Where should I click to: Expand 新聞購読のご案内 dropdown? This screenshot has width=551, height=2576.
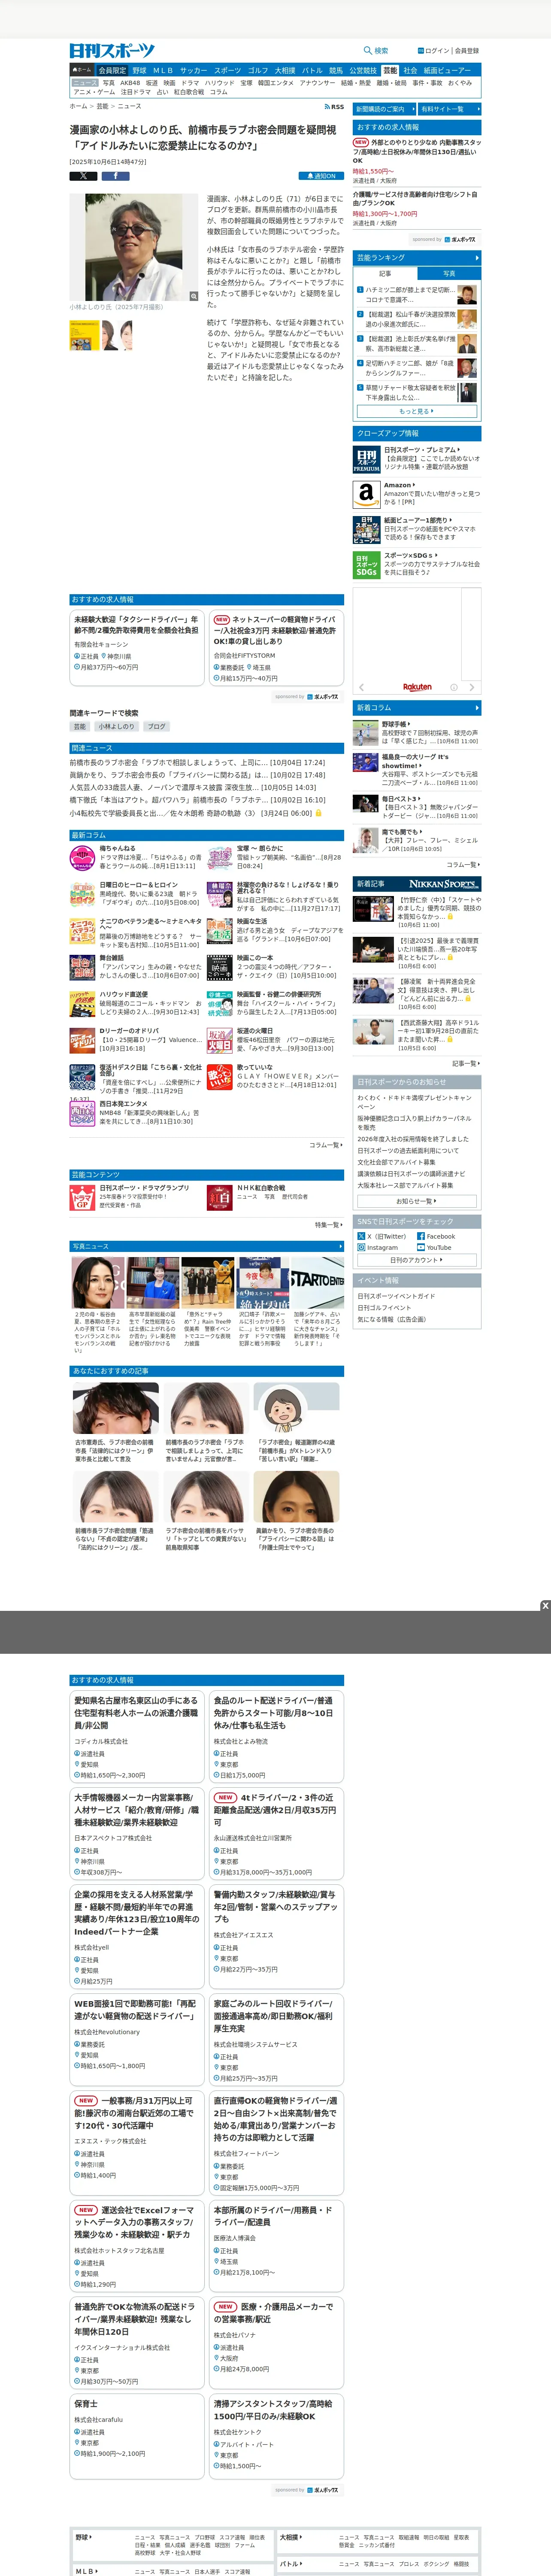click(x=384, y=109)
